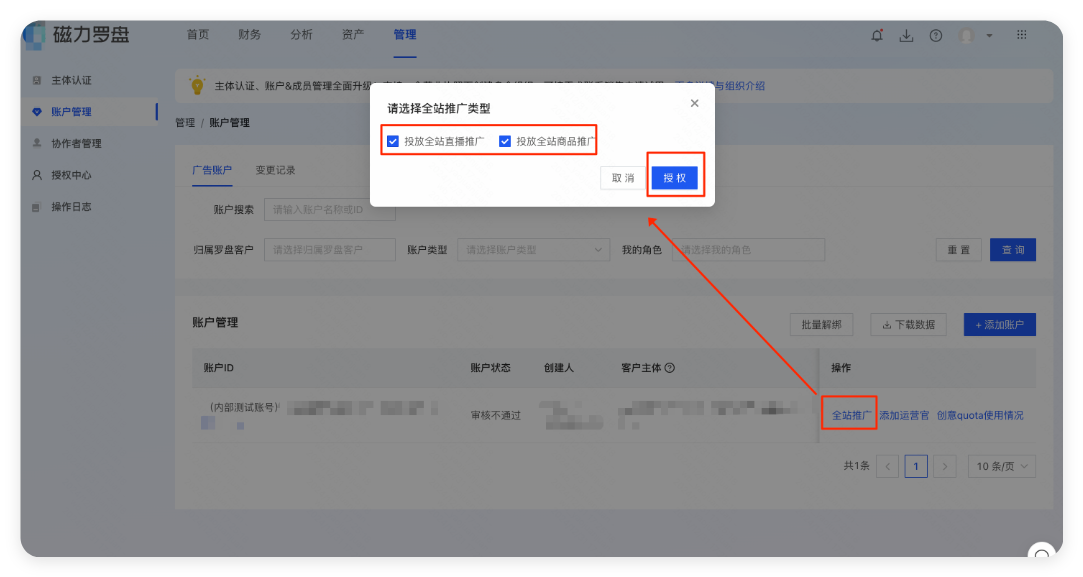Click the 账户搜索 input field
The image size is (1083, 577).
pos(329,209)
